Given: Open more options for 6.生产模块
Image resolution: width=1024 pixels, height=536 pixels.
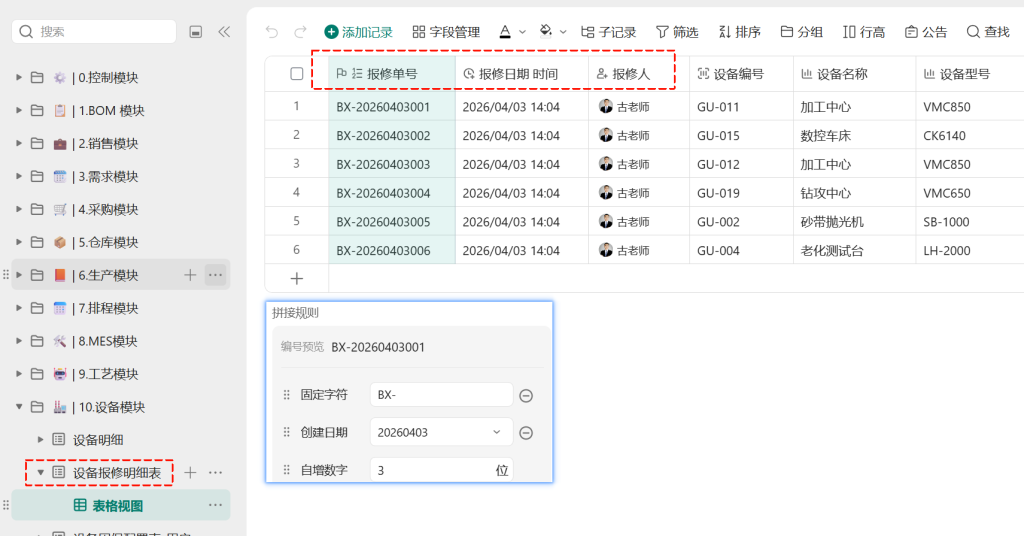Looking at the screenshot, I should coord(216,276).
